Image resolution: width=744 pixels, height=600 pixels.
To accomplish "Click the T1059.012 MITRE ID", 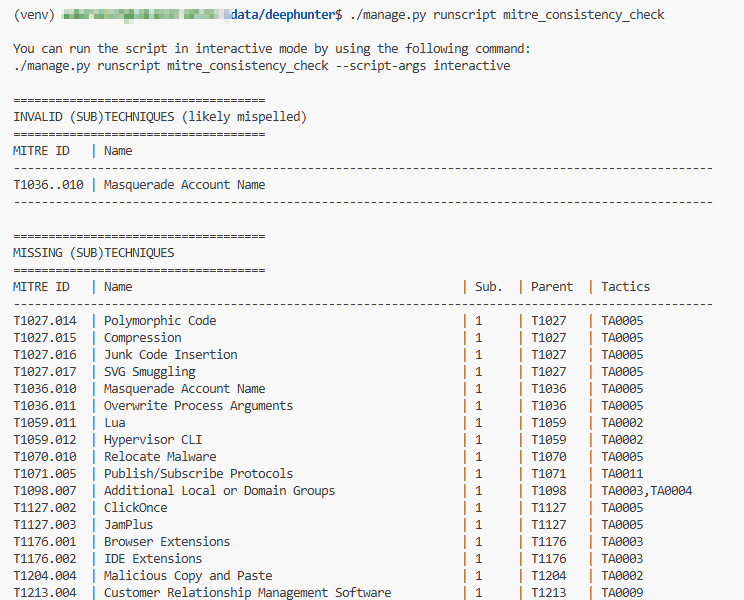I will pyautogui.click(x=45, y=440).
